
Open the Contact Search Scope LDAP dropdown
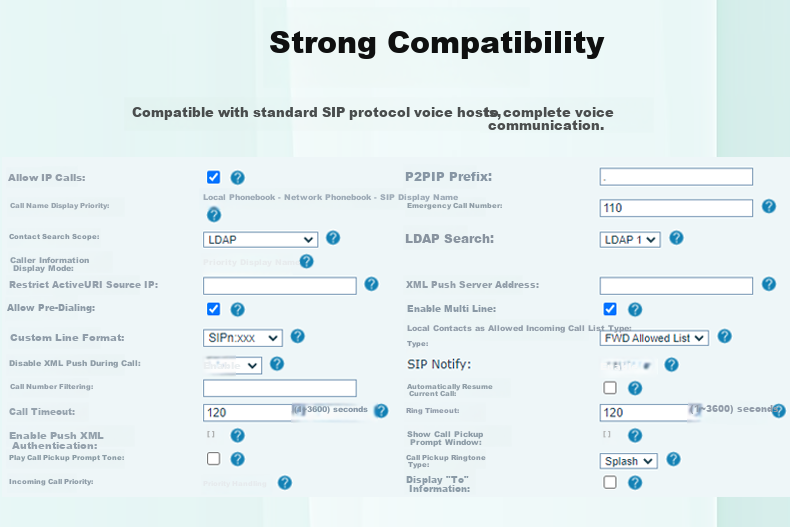coord(260,240)
